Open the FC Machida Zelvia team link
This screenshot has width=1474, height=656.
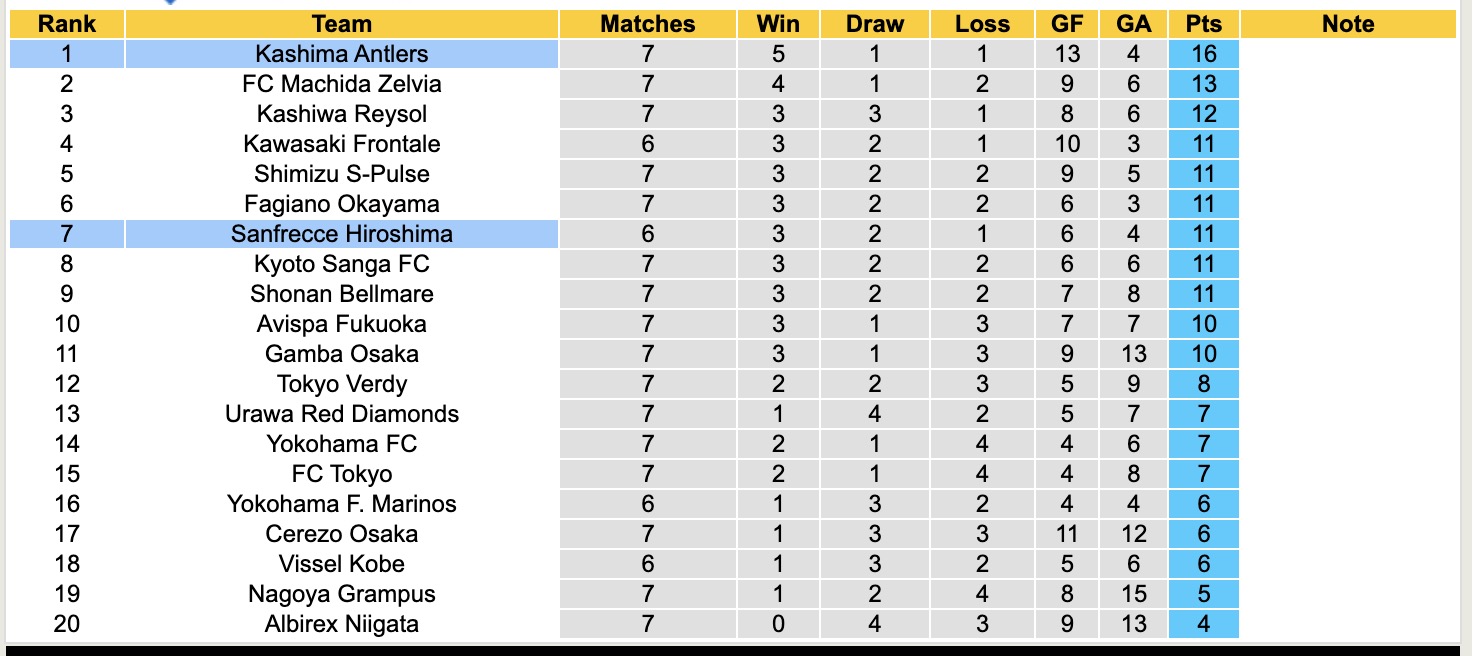coord(341,84)
